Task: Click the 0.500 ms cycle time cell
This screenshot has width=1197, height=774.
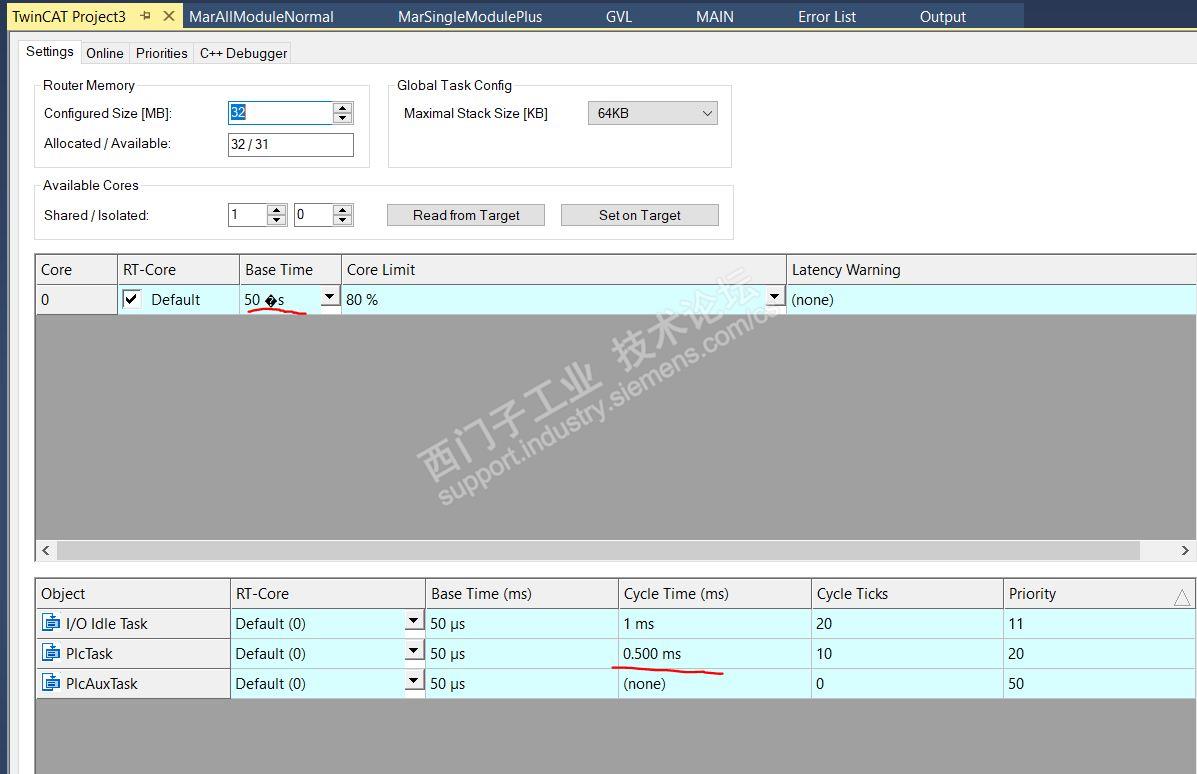Action: (x=715, y=653)
